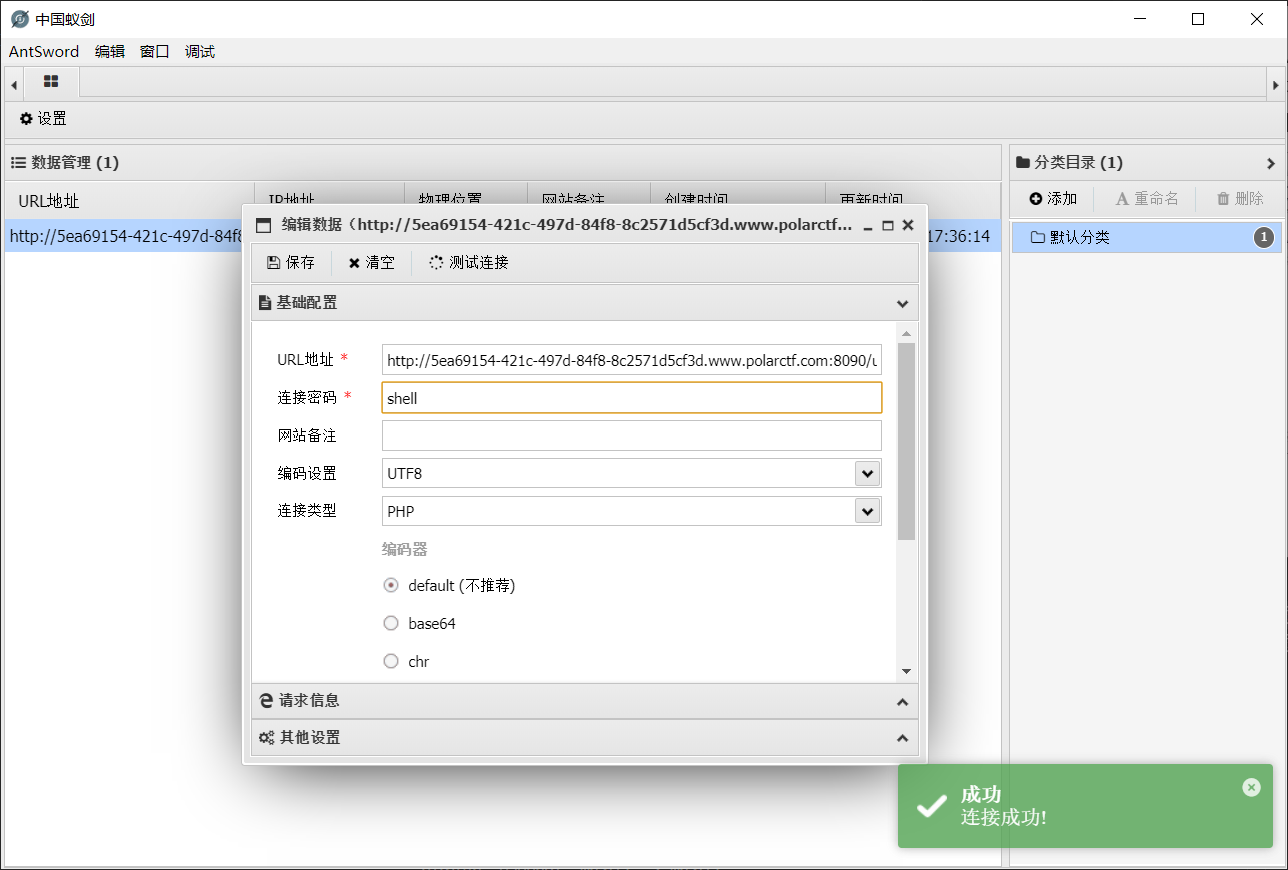This screenshot has height=870, width=1288.
Task: Open the 编辑 menu
Action: [x=110, y=52]
